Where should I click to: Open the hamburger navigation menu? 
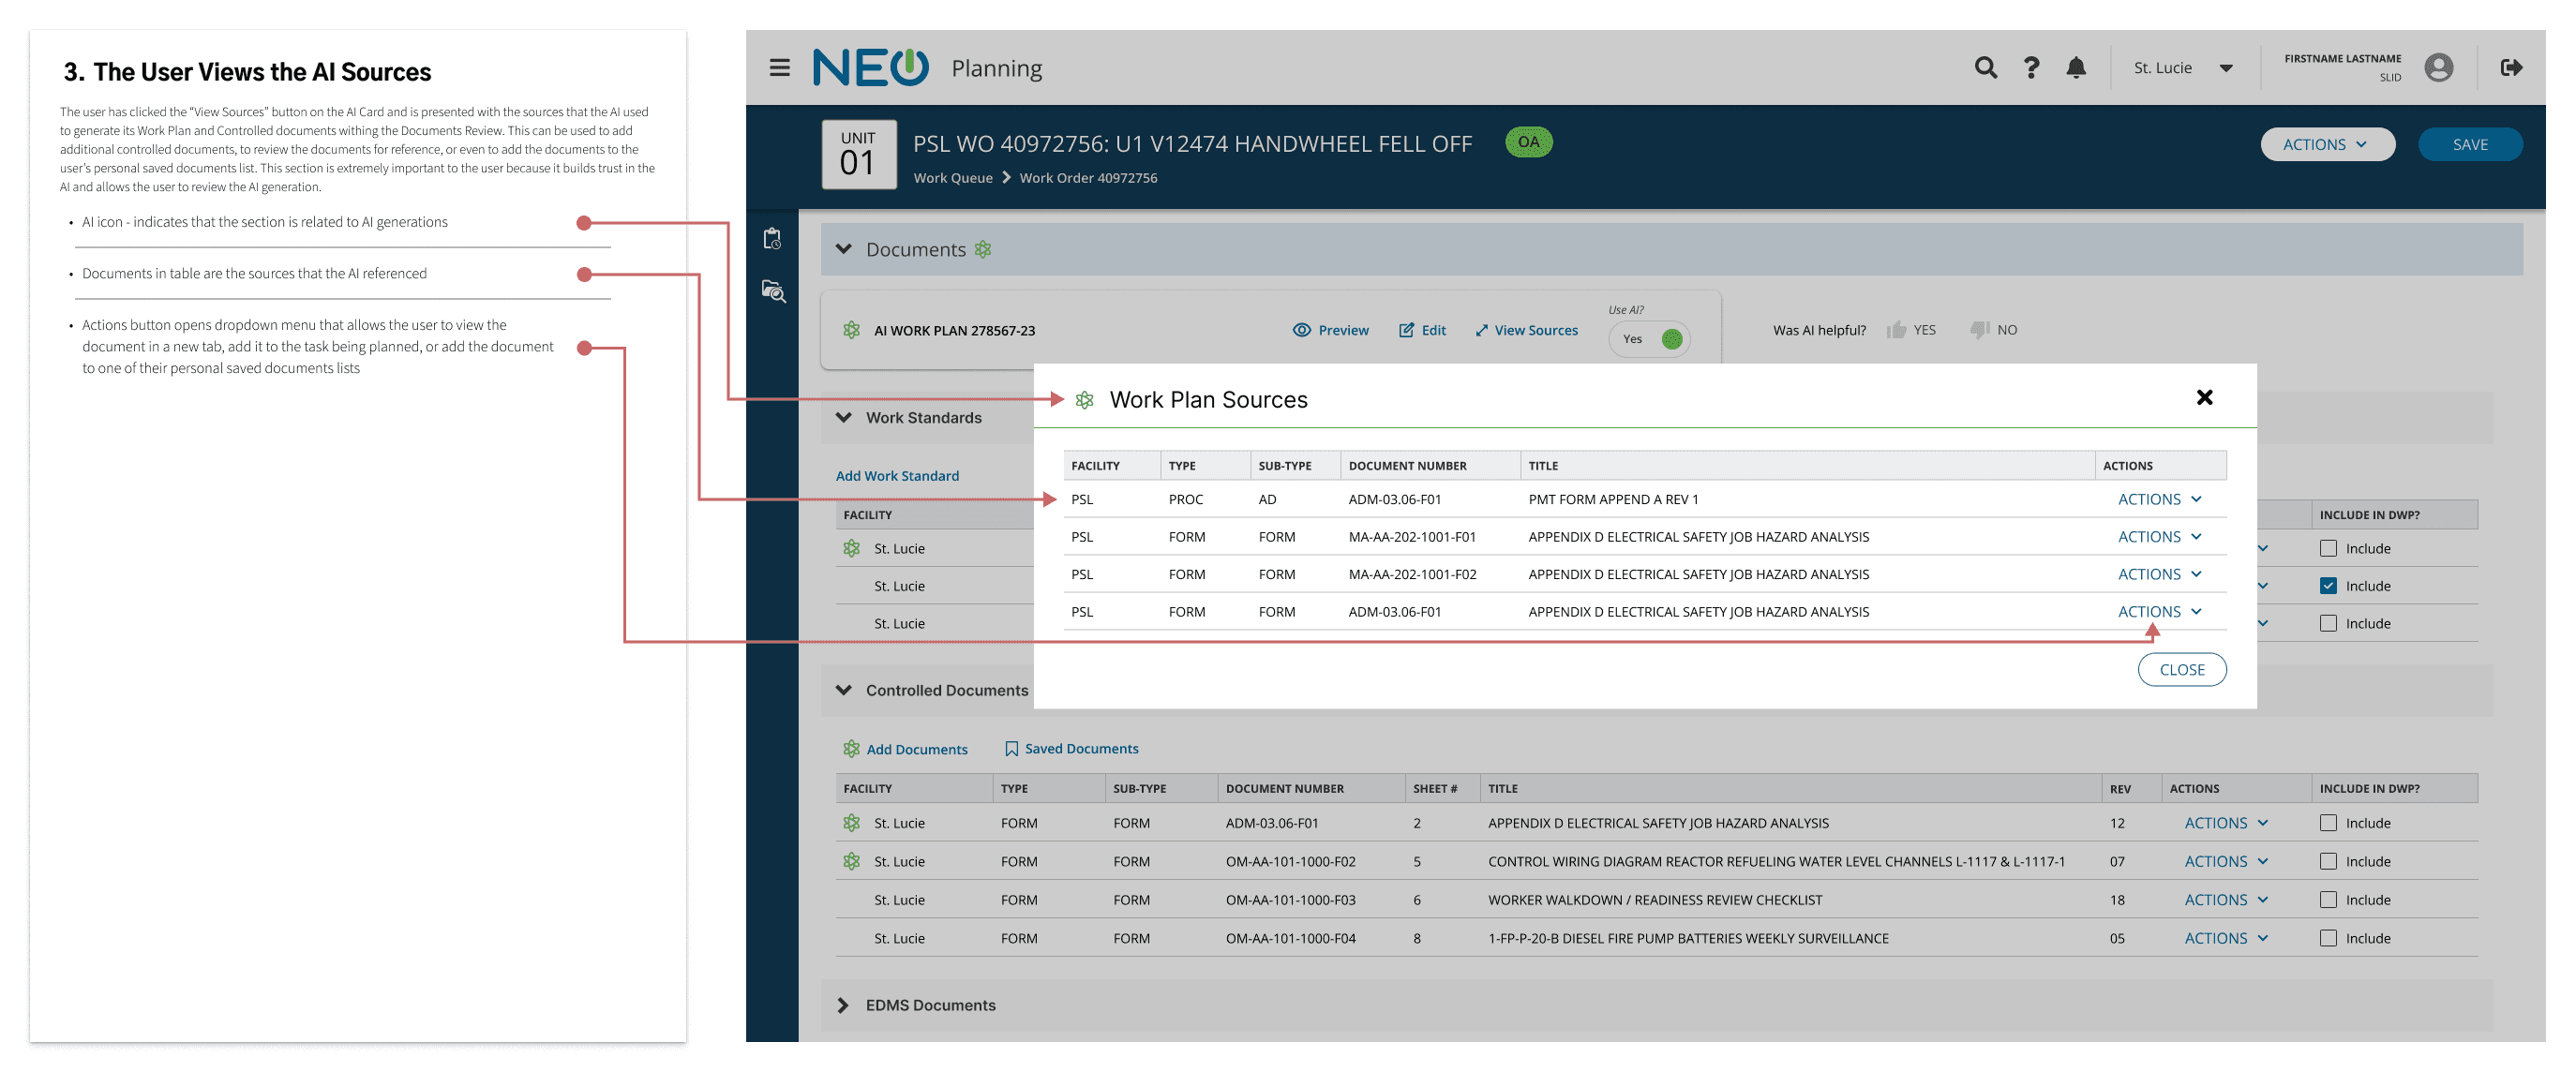[779, 68]
